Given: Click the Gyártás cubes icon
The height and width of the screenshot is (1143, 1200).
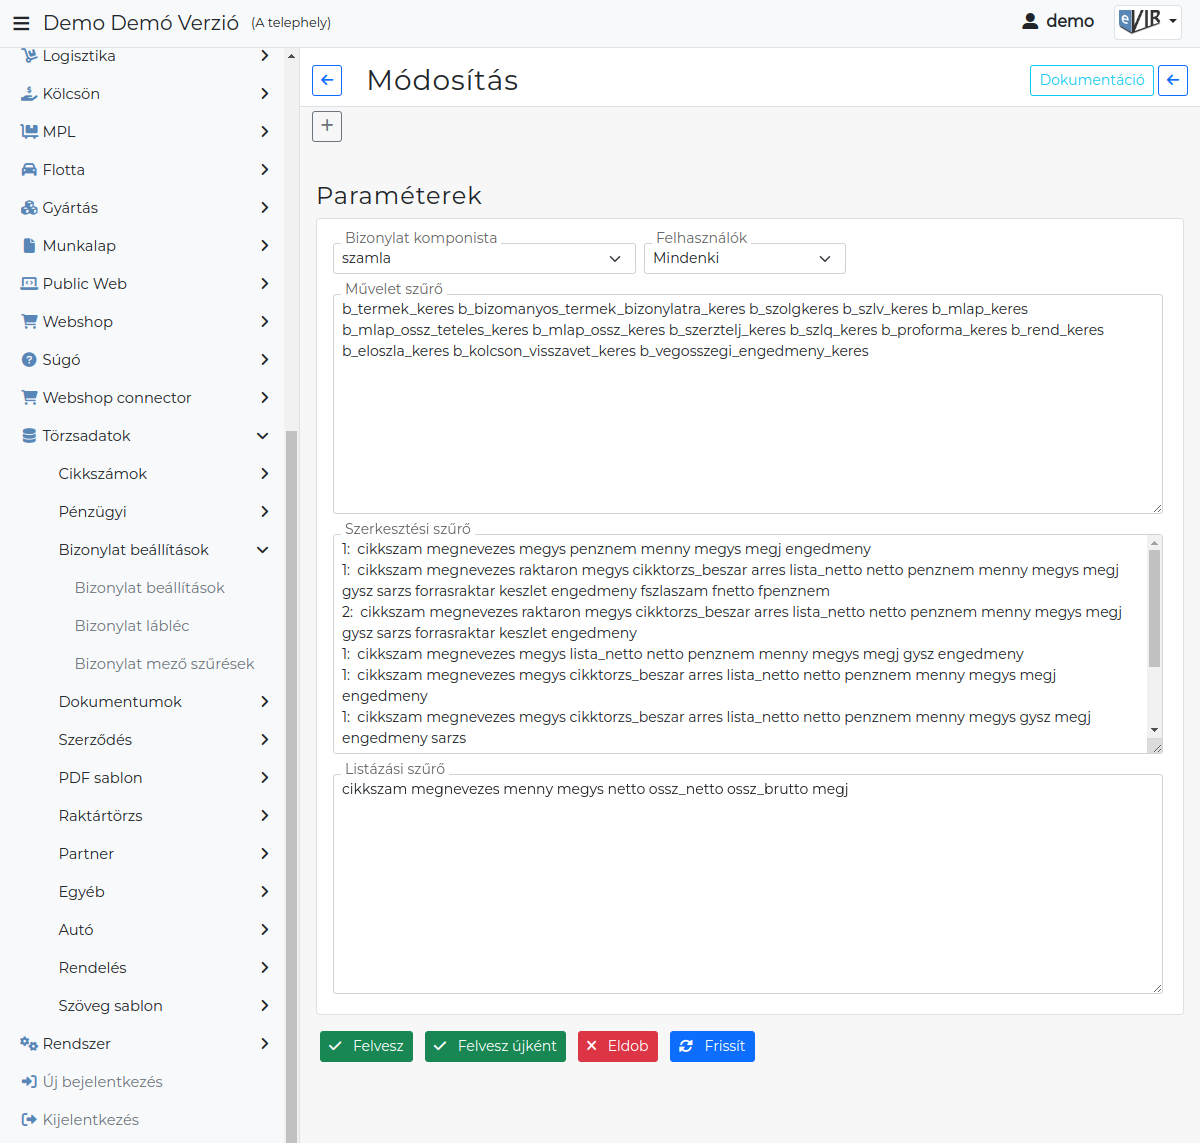Looking at the screenshot, I should [29, 208].
